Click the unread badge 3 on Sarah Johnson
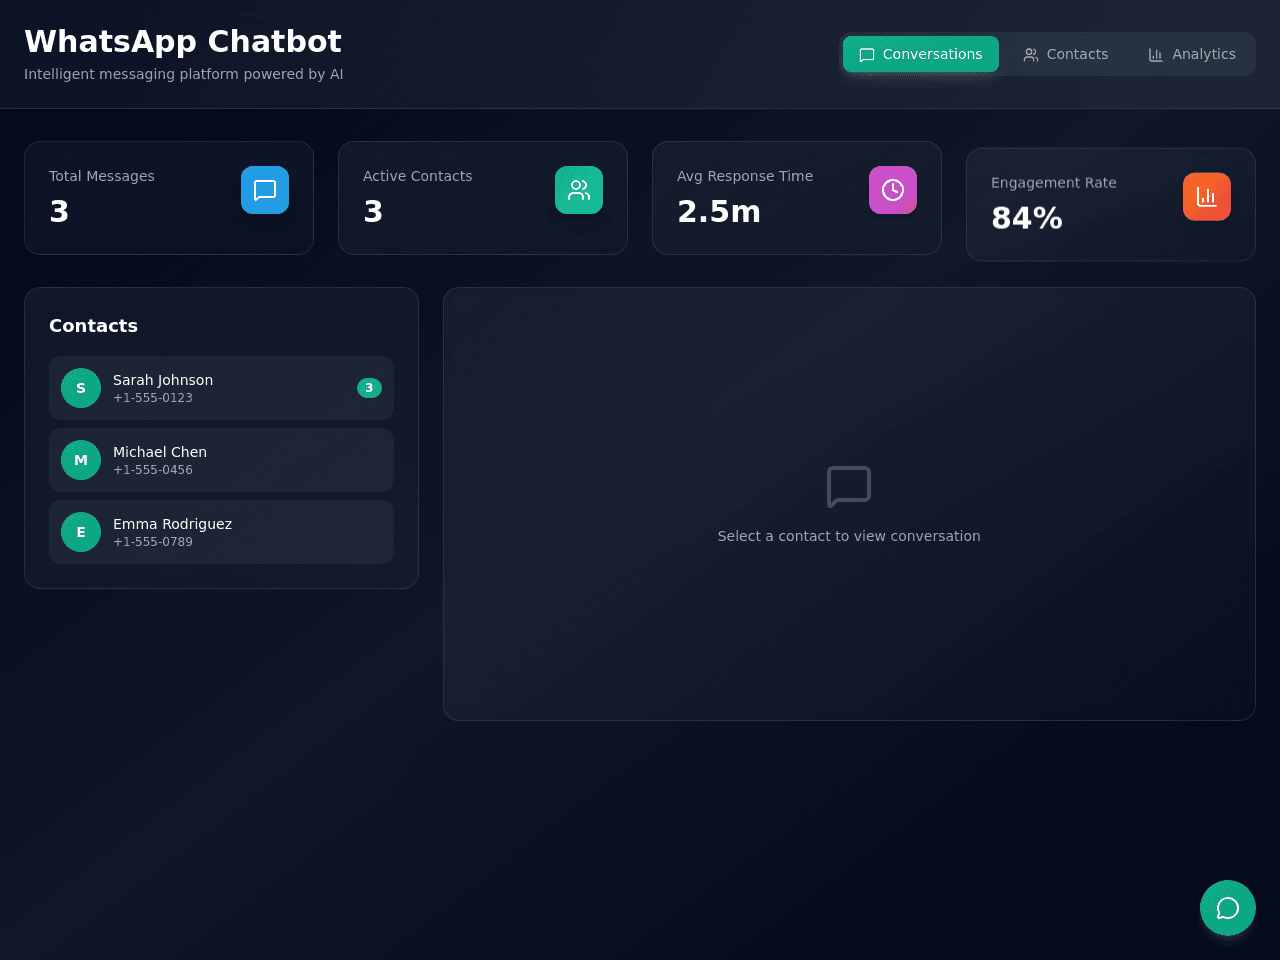This screenshot has width=1280, height=960. [x=369, y=388]
